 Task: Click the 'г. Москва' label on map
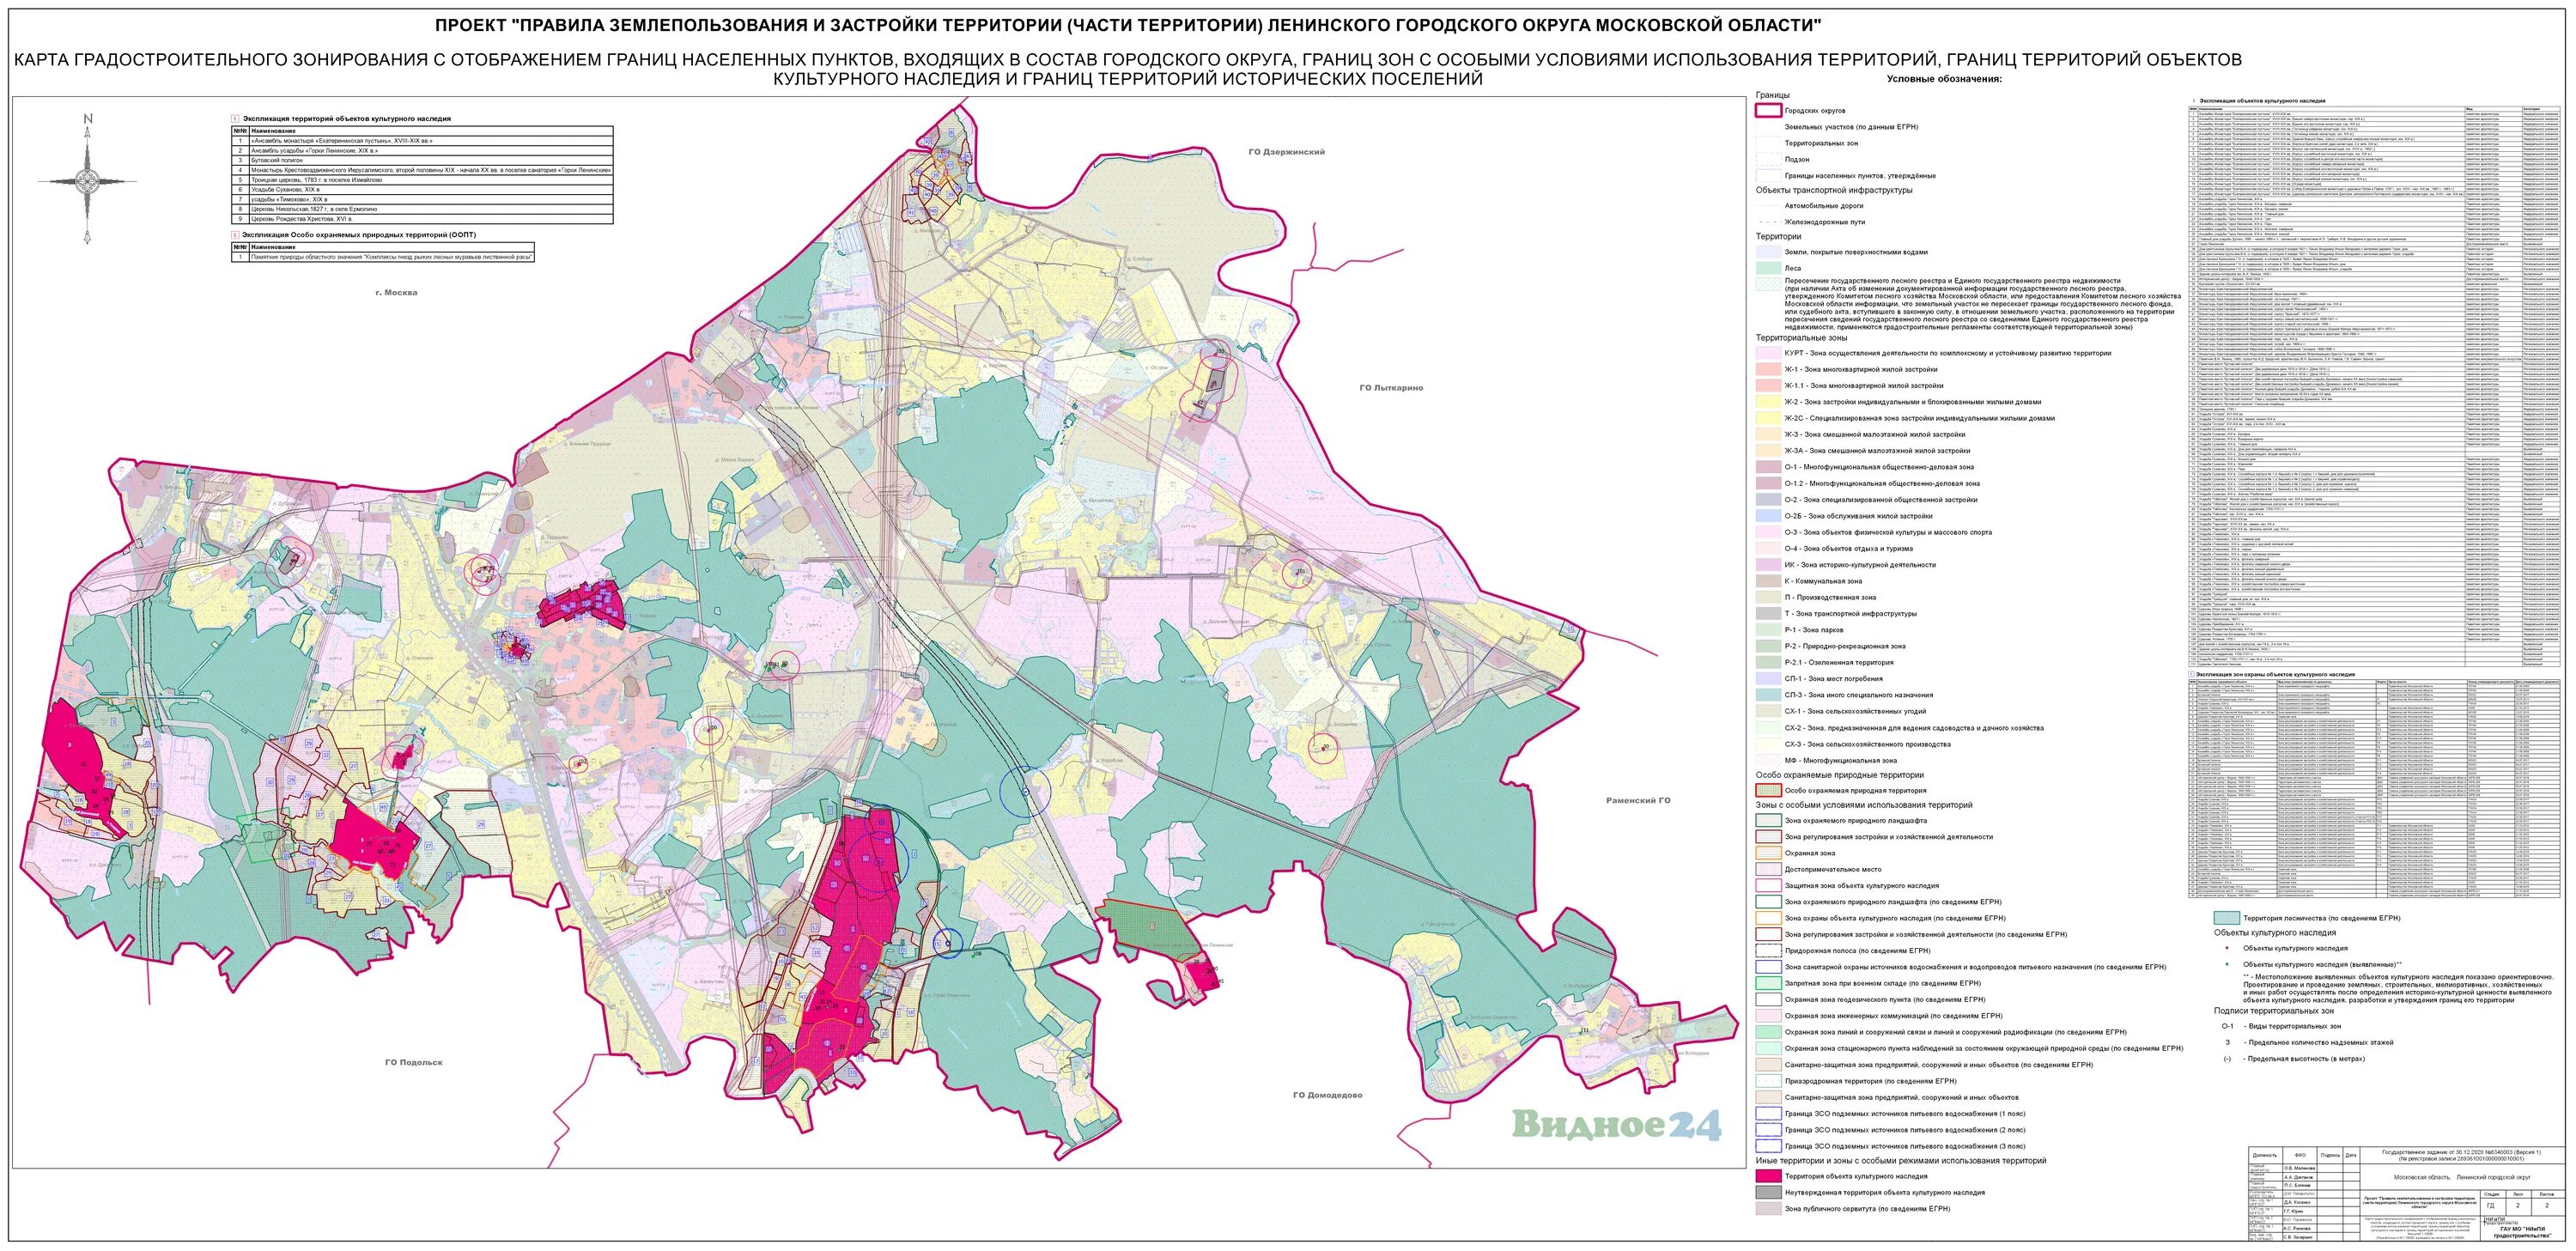(x=396, y=293)
